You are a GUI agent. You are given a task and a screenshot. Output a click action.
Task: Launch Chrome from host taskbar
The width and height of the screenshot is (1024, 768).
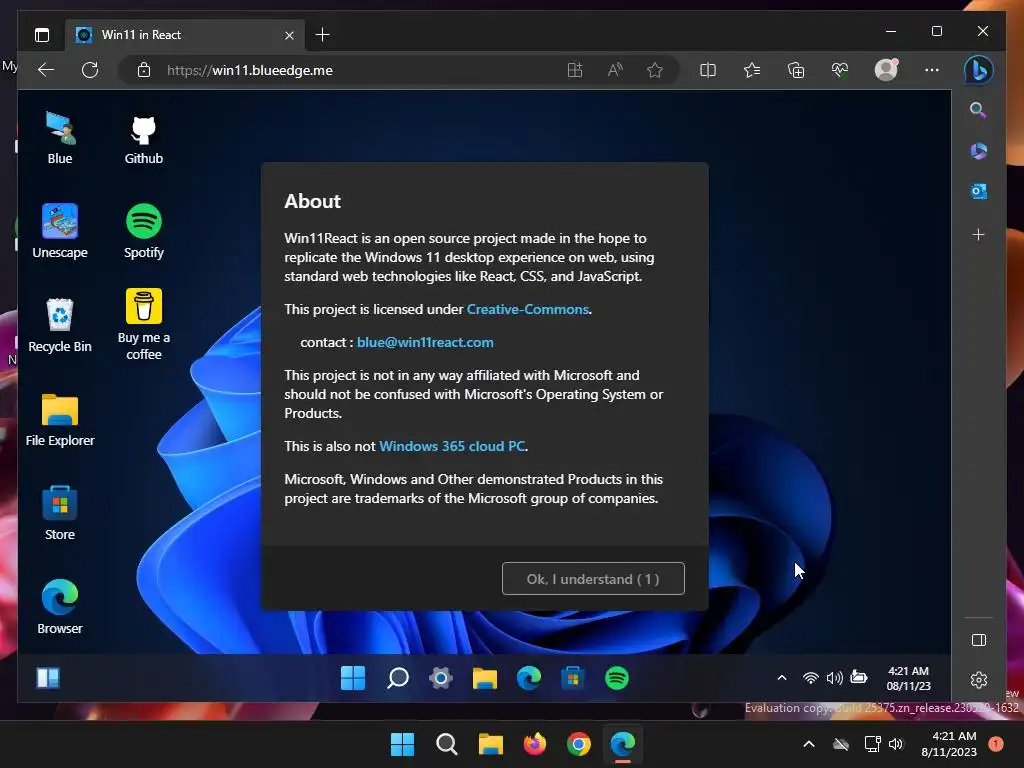579,744
